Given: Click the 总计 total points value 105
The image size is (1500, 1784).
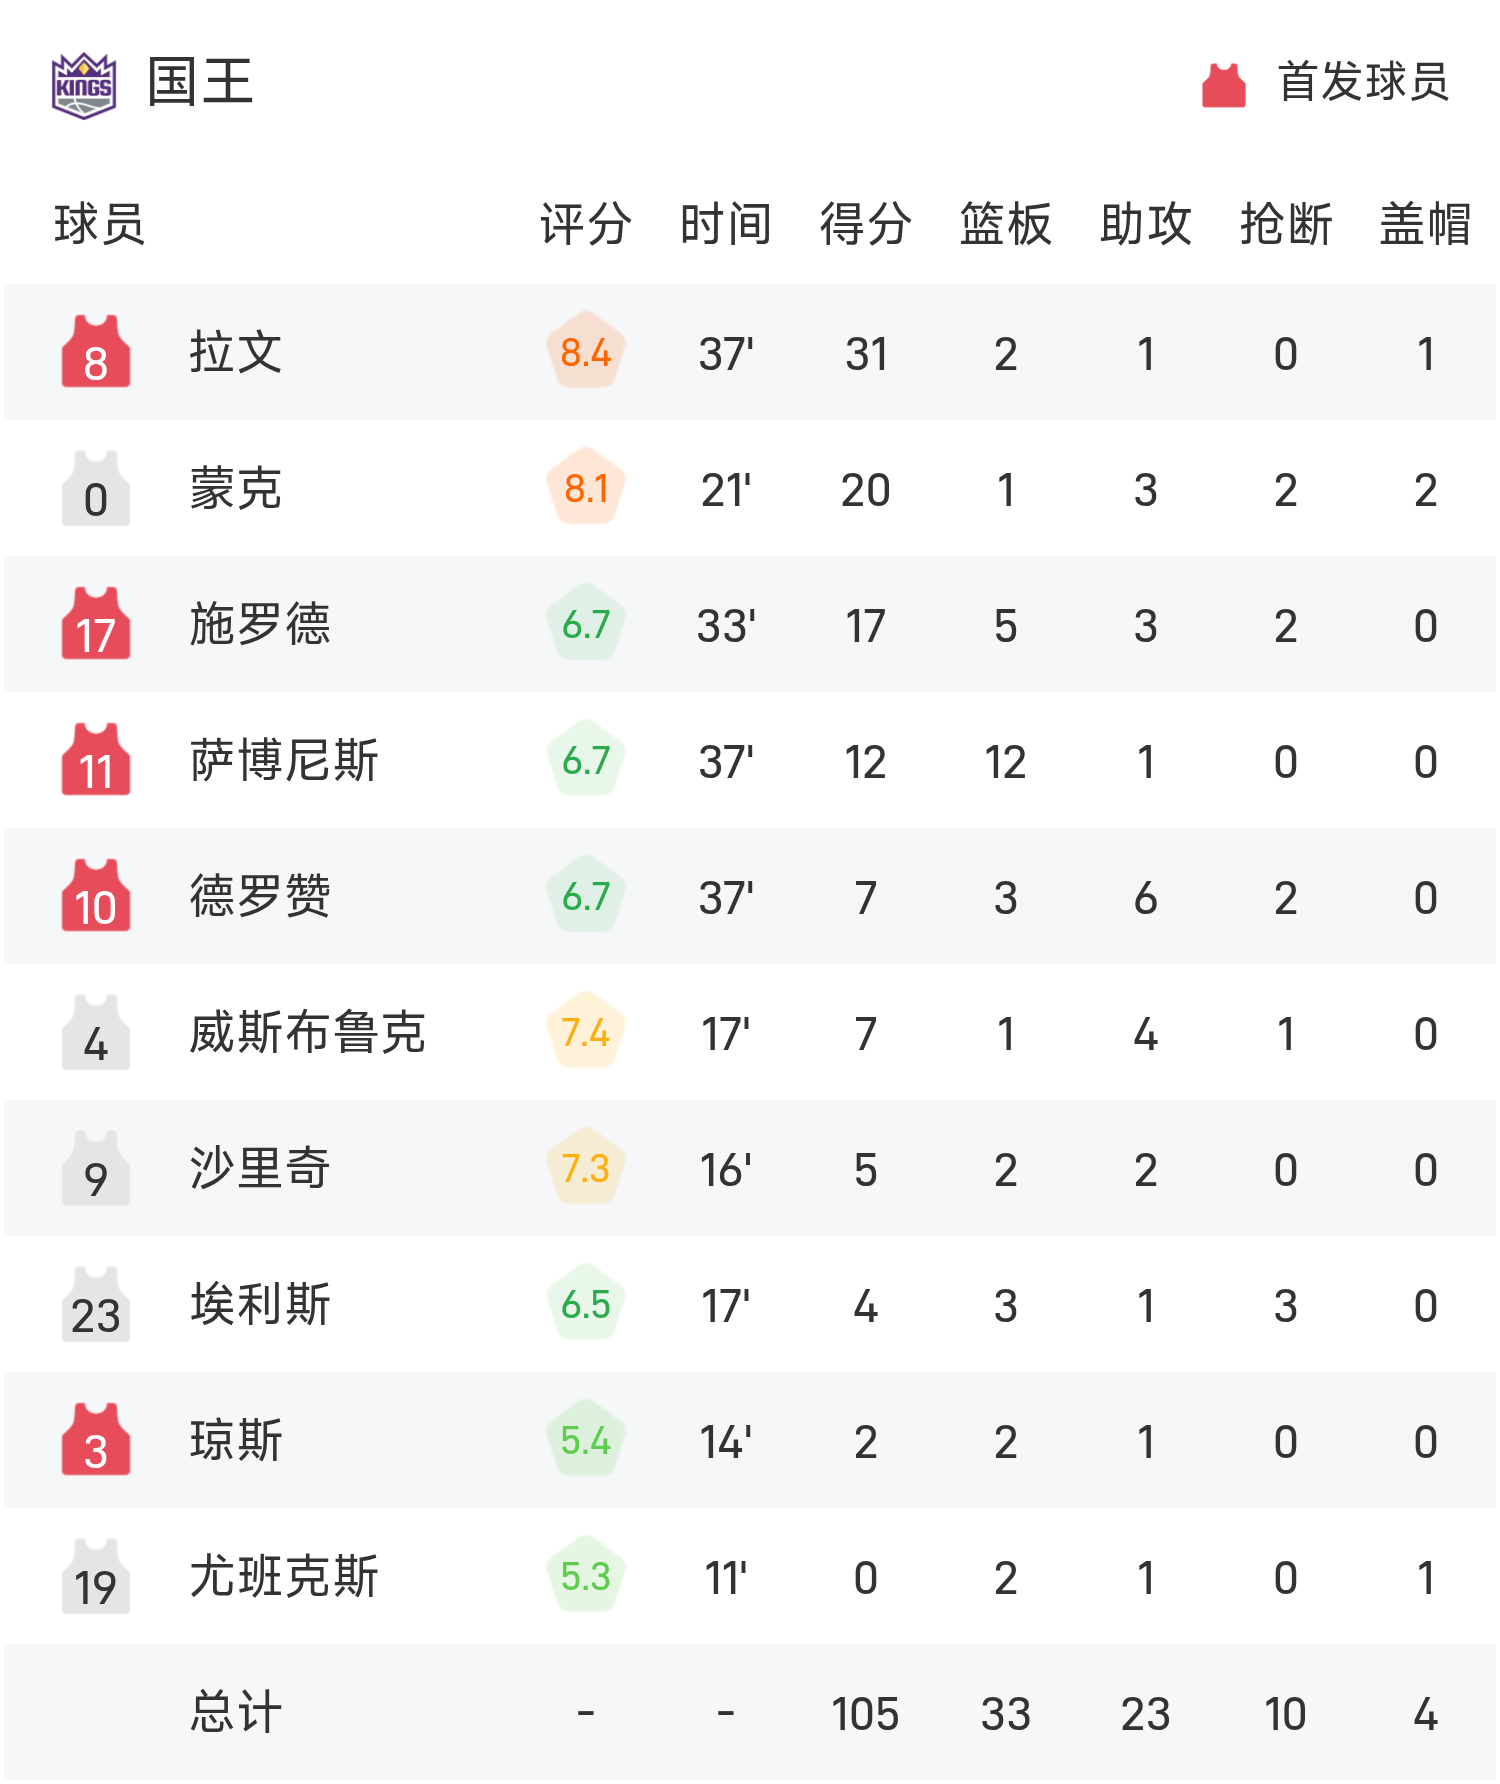Looking at the screenshot, I should [x=866, y=1713].
